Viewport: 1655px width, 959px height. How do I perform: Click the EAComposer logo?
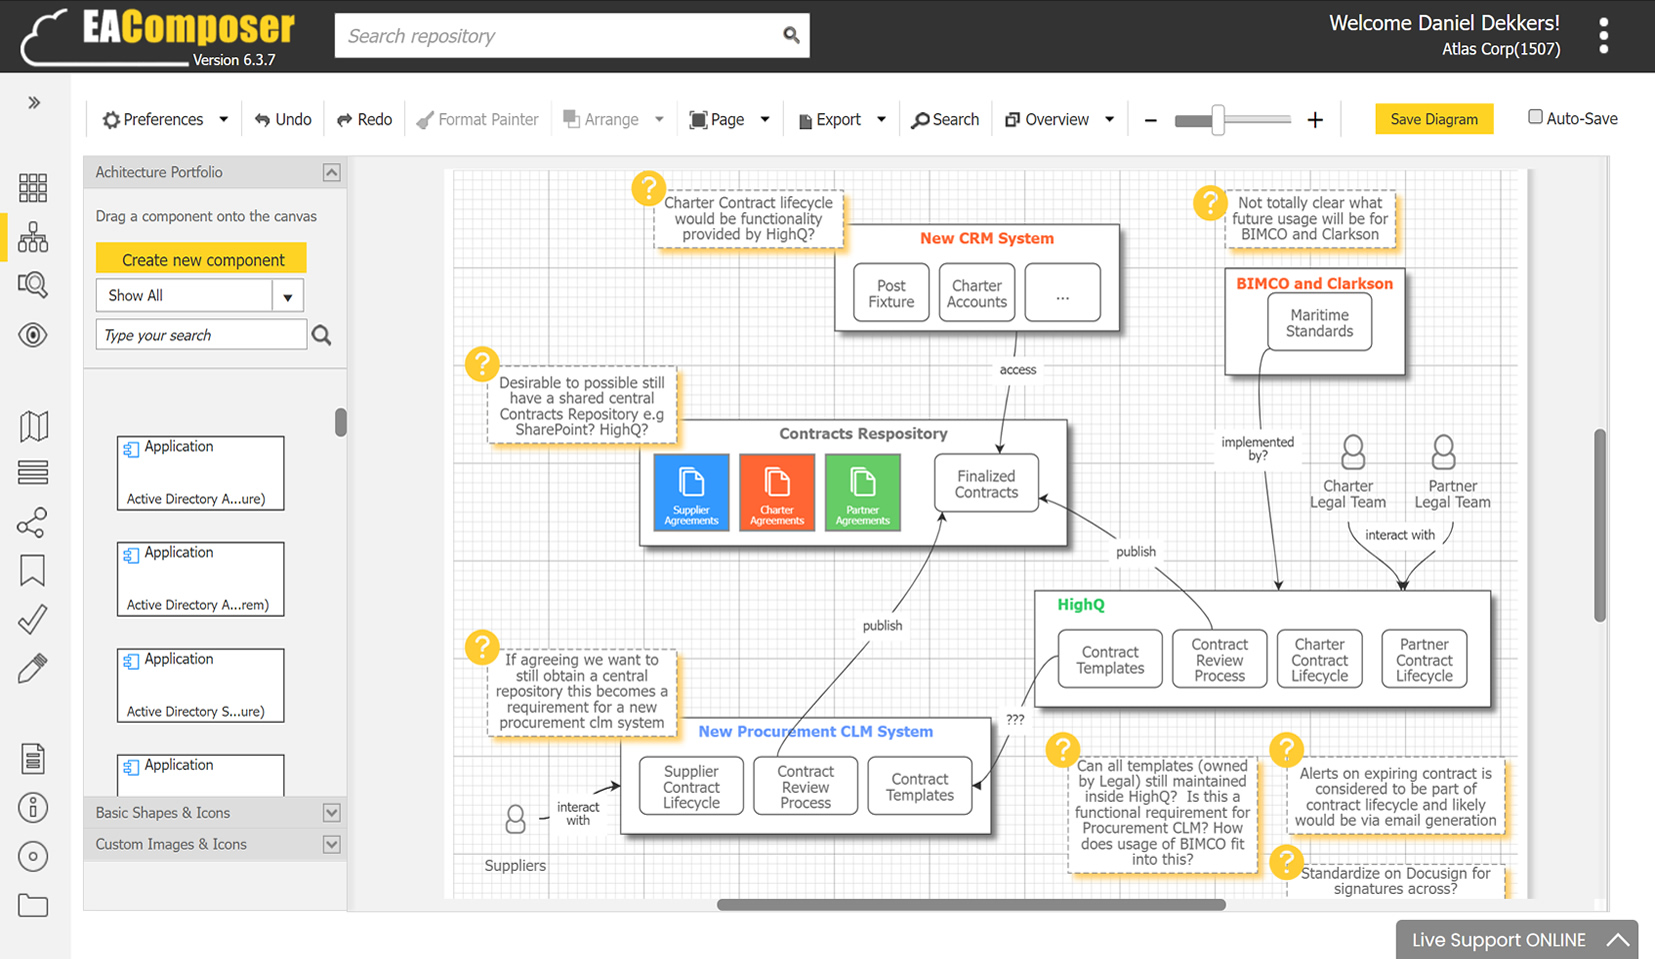pos(160,37)
